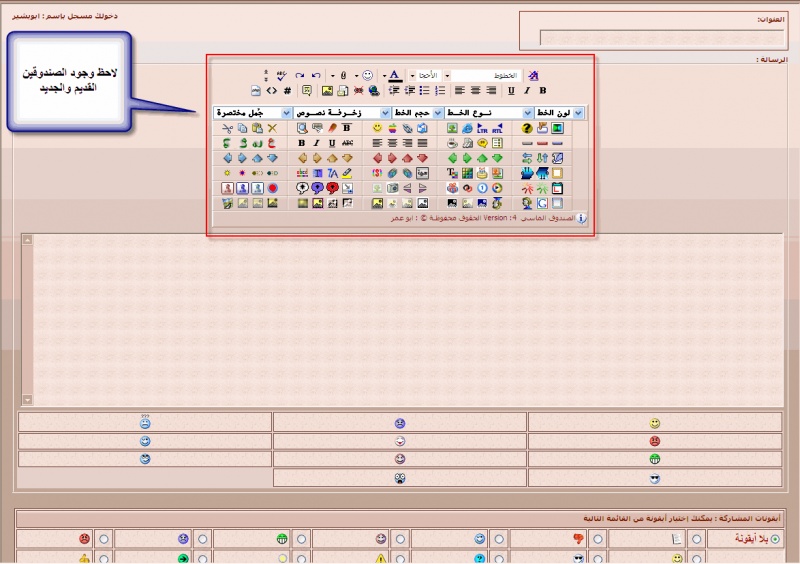Click the scissors cut icon

(228, 128)
